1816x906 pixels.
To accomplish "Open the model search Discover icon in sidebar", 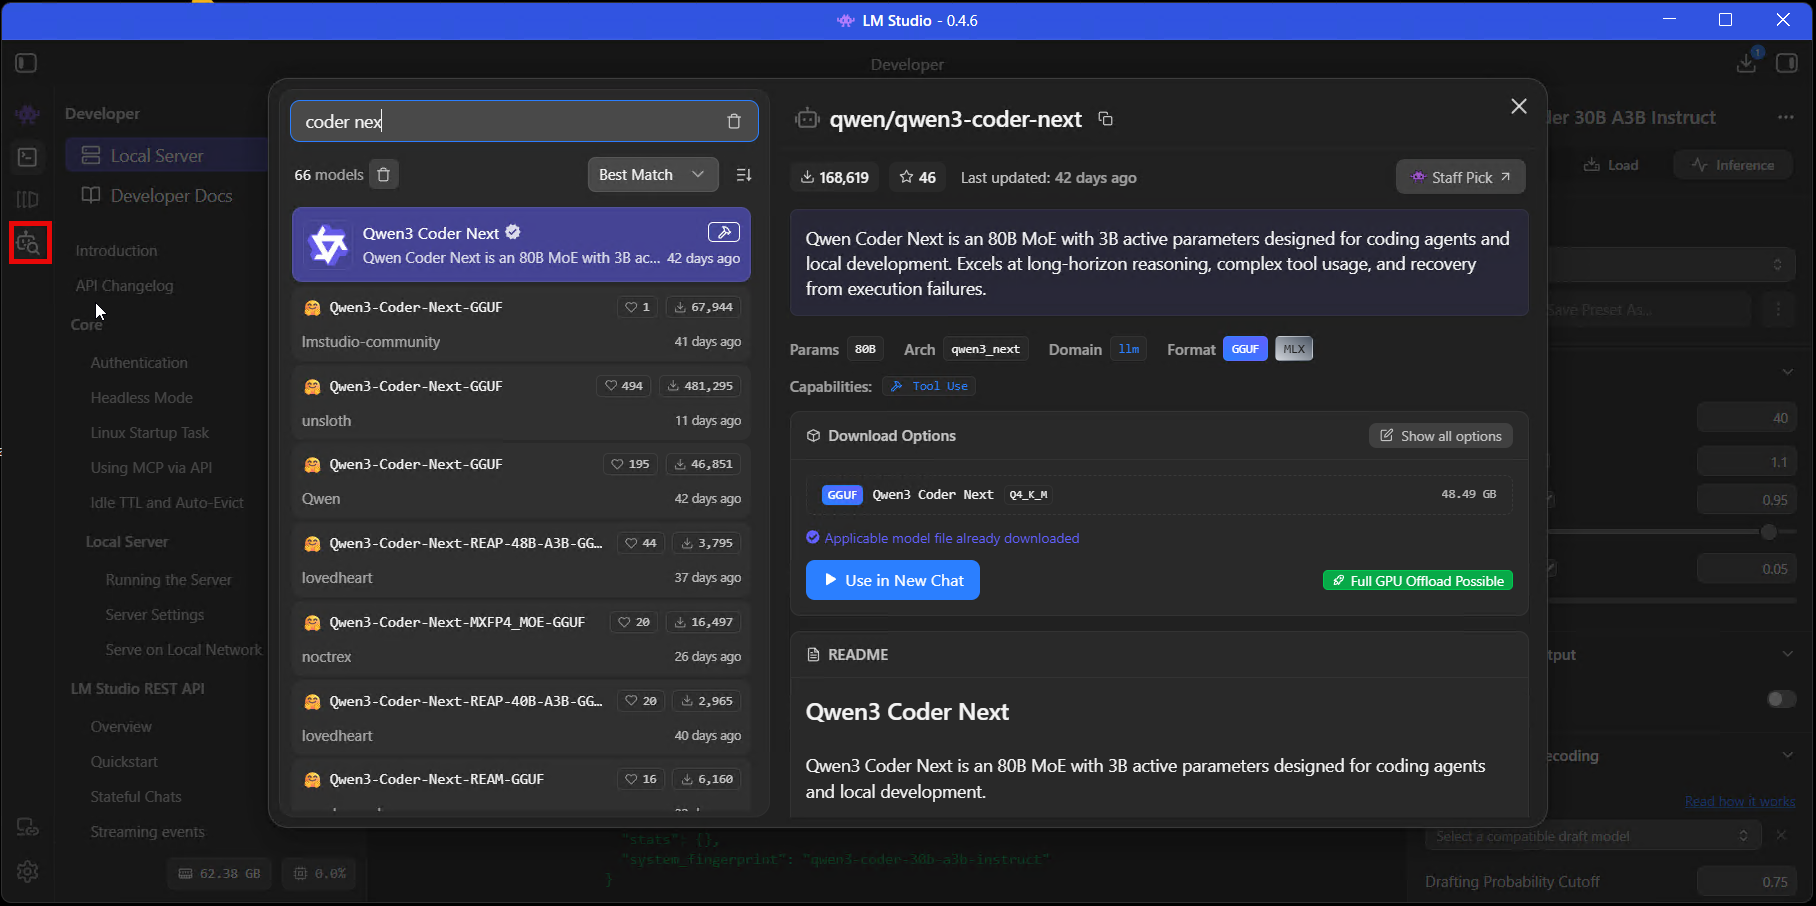I will point(27,242).
